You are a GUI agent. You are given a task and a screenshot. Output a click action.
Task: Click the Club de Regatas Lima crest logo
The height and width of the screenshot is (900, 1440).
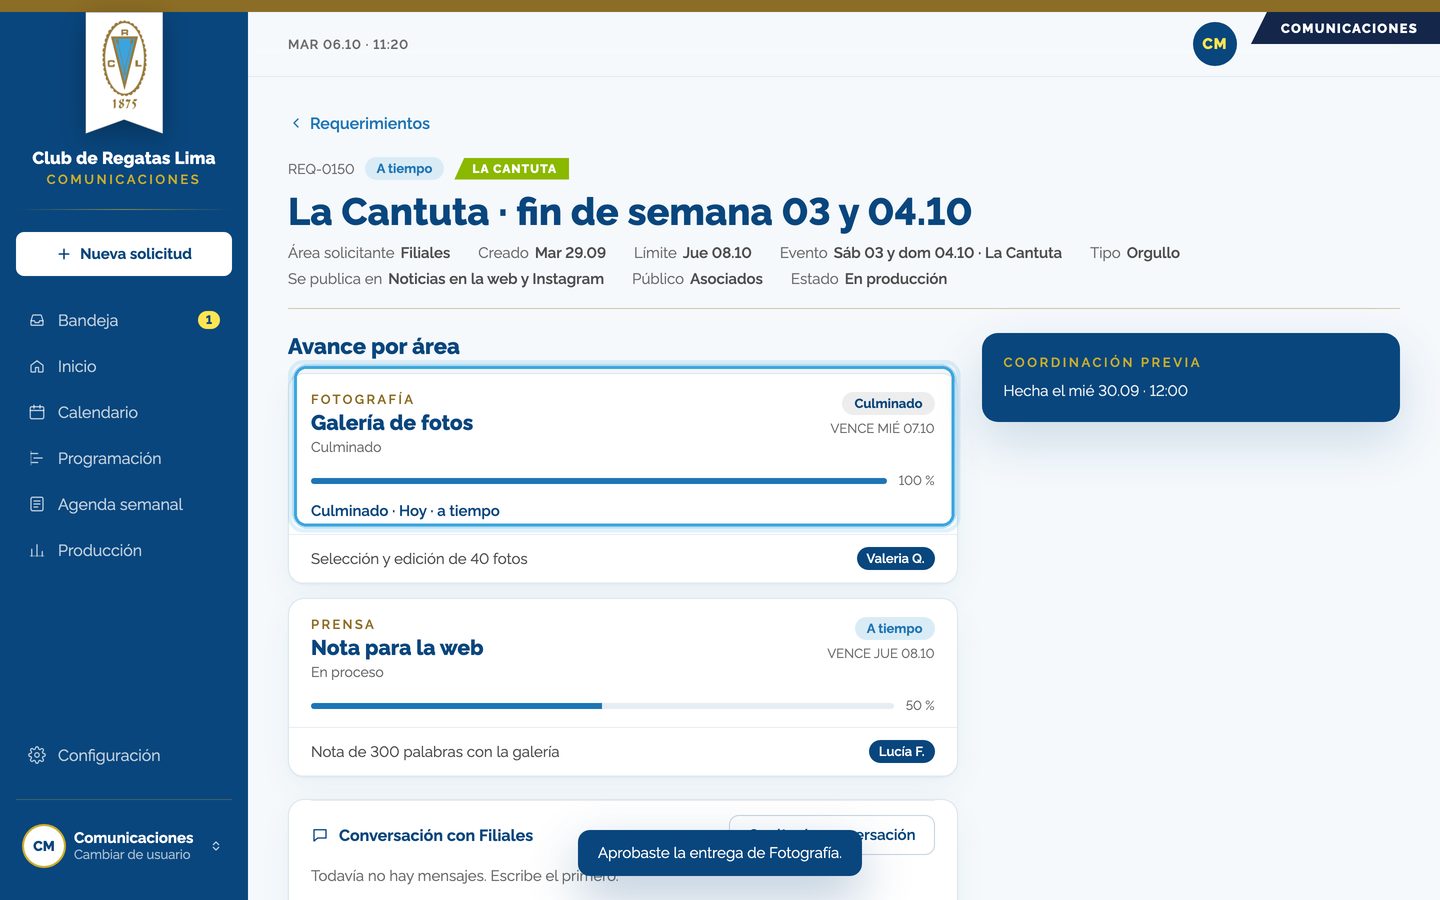[124, 66]
